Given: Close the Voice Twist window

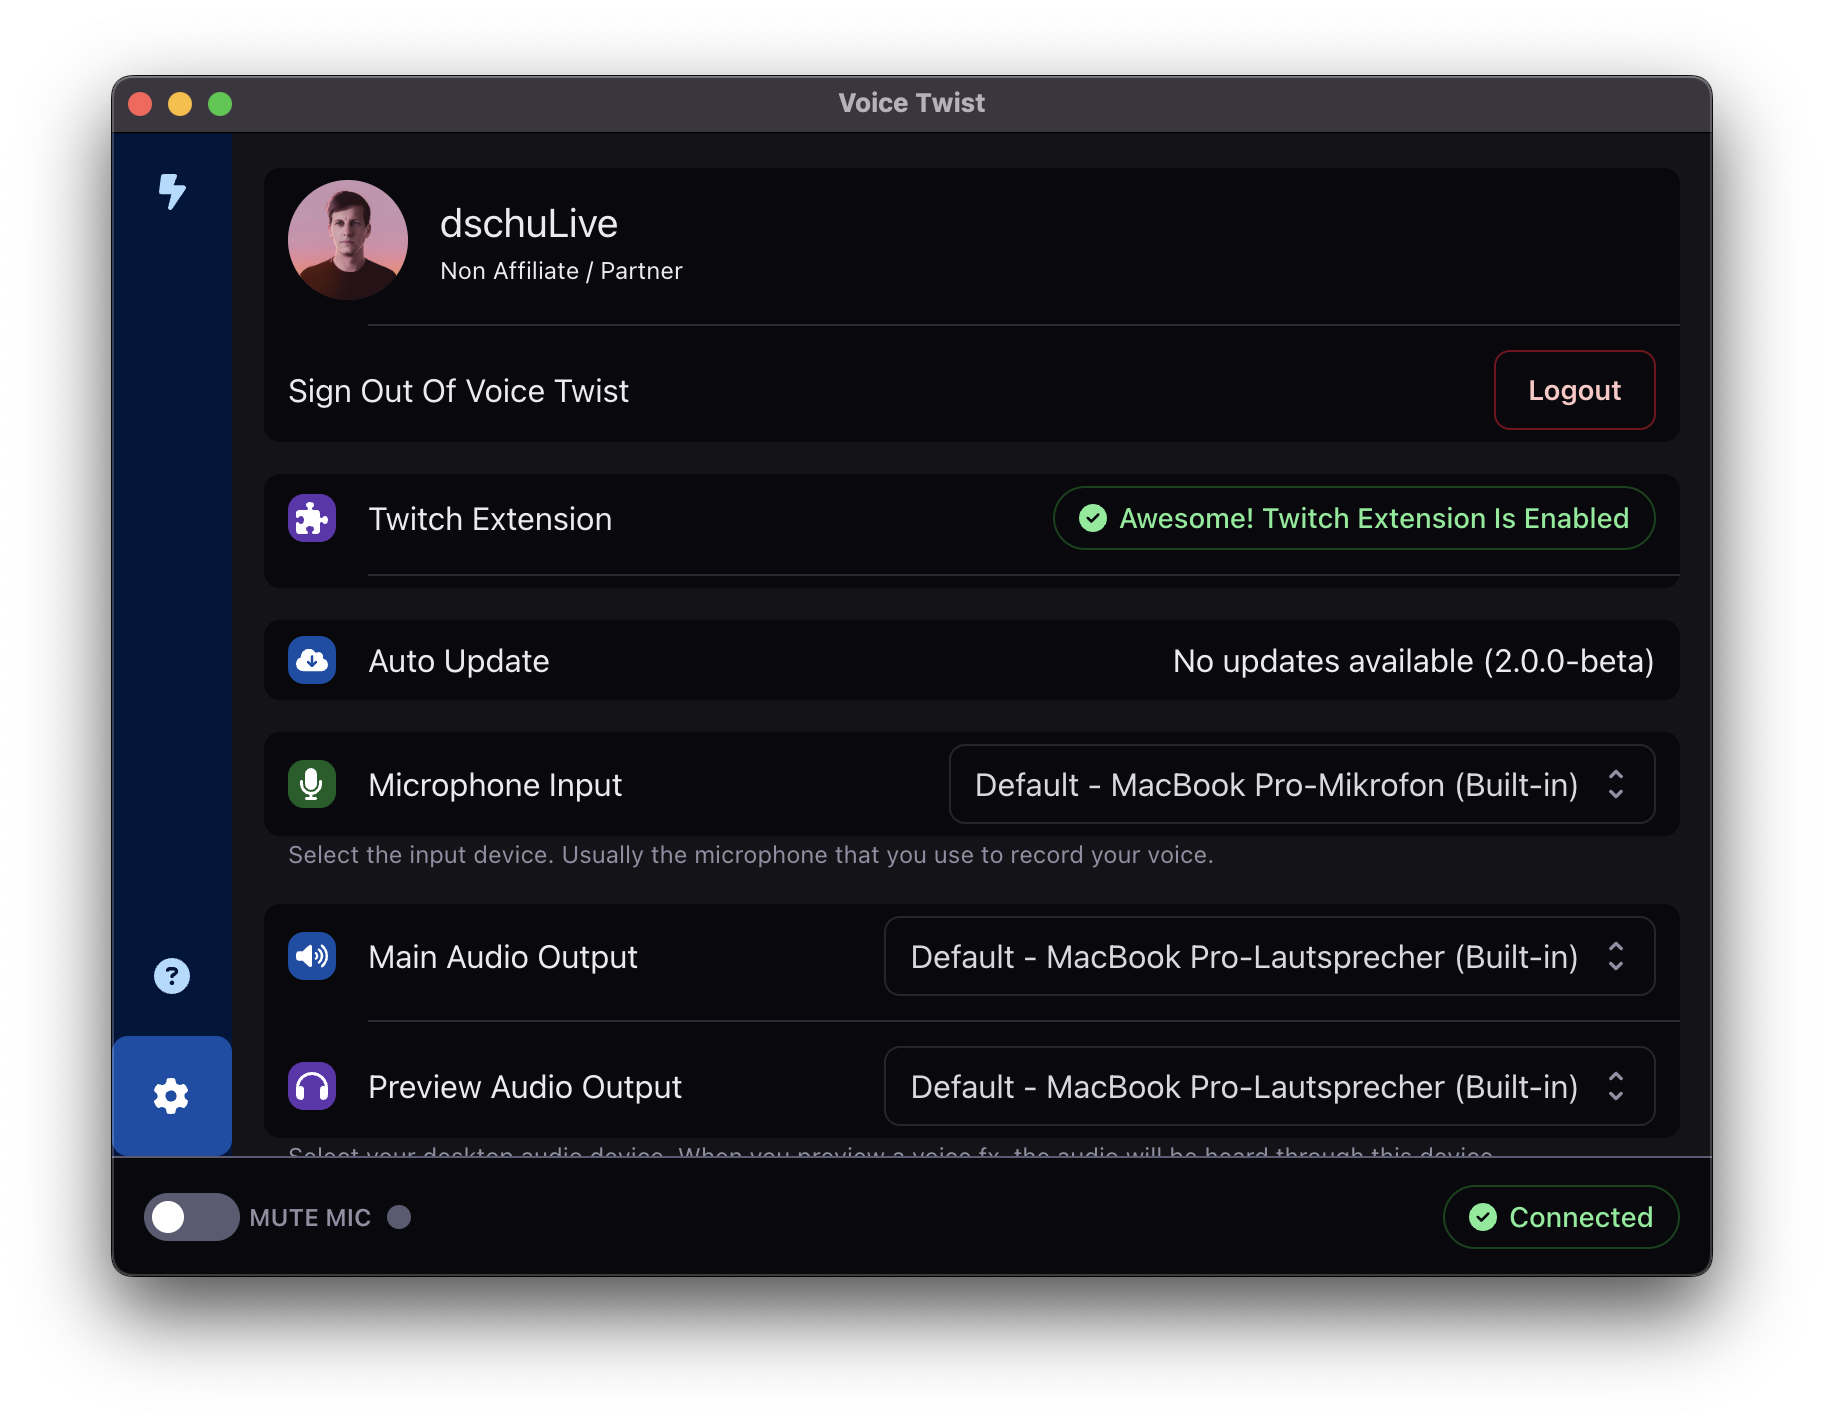Looking at the screenshot, I should coord(140,104).
